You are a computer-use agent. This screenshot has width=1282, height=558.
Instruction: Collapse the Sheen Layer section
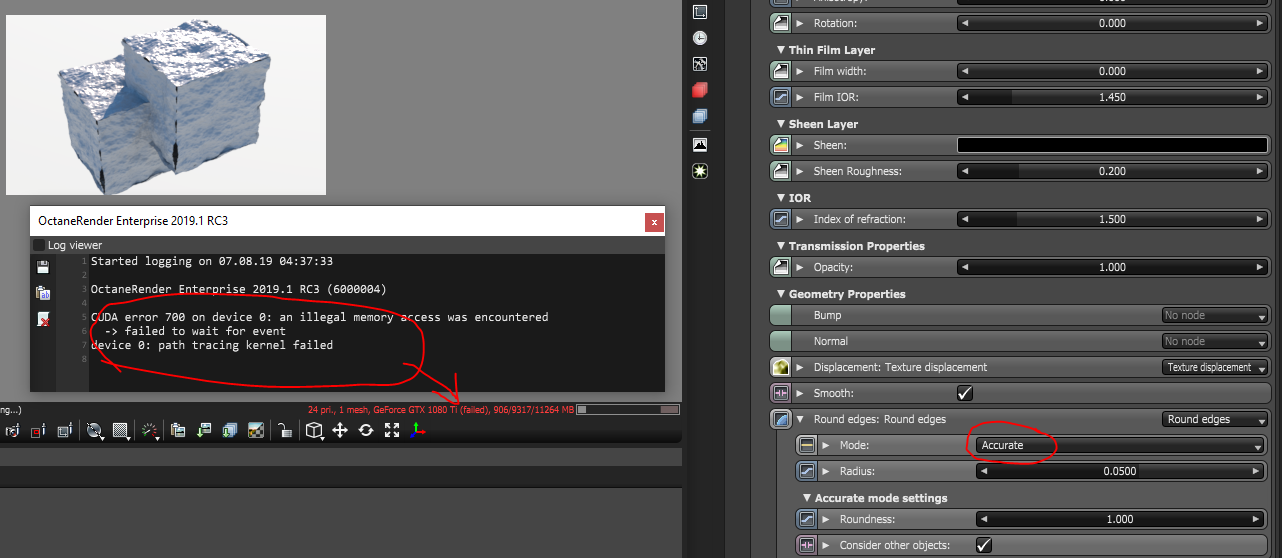click(x=781, y=124)
